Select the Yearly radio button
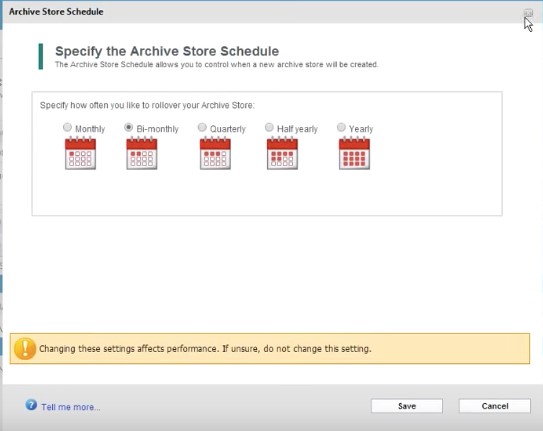543x431 pixels. [x=341, y=127]
